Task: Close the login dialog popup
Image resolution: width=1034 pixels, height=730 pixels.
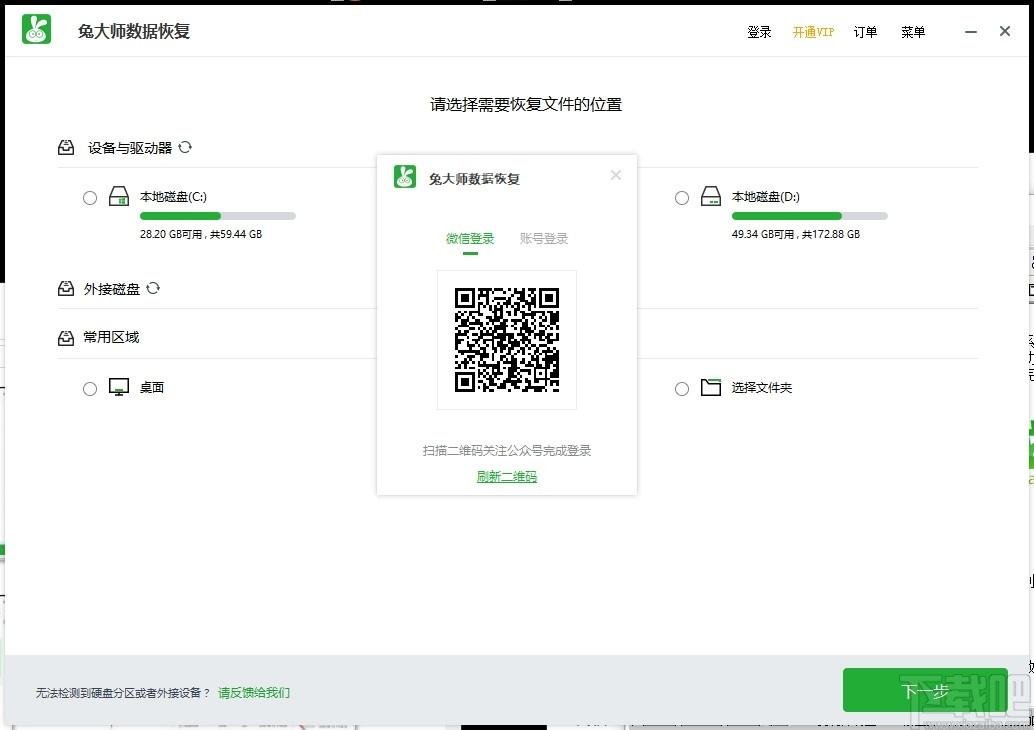Action: click(616, 175)
